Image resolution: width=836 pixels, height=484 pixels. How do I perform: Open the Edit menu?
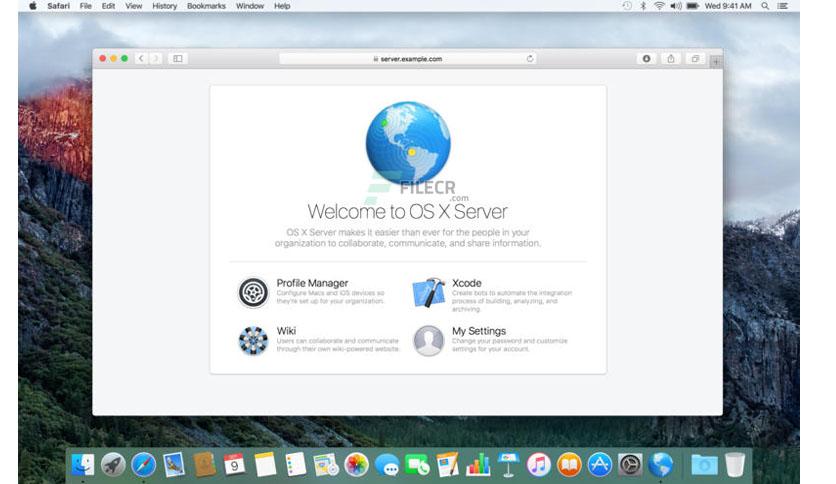108,6
